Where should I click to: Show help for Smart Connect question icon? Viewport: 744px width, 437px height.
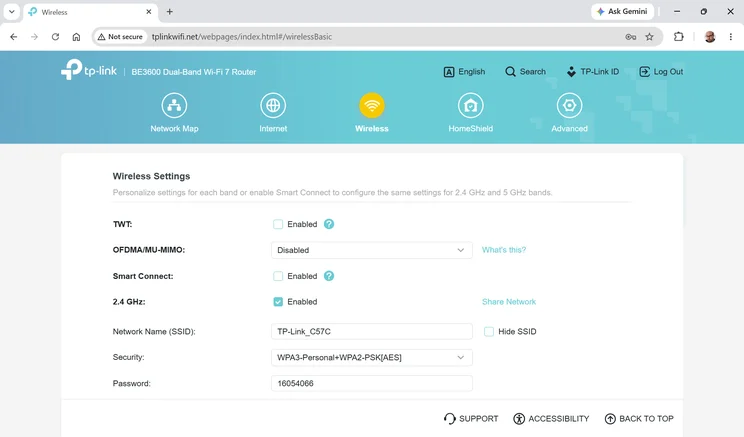(x=329, y=276)
